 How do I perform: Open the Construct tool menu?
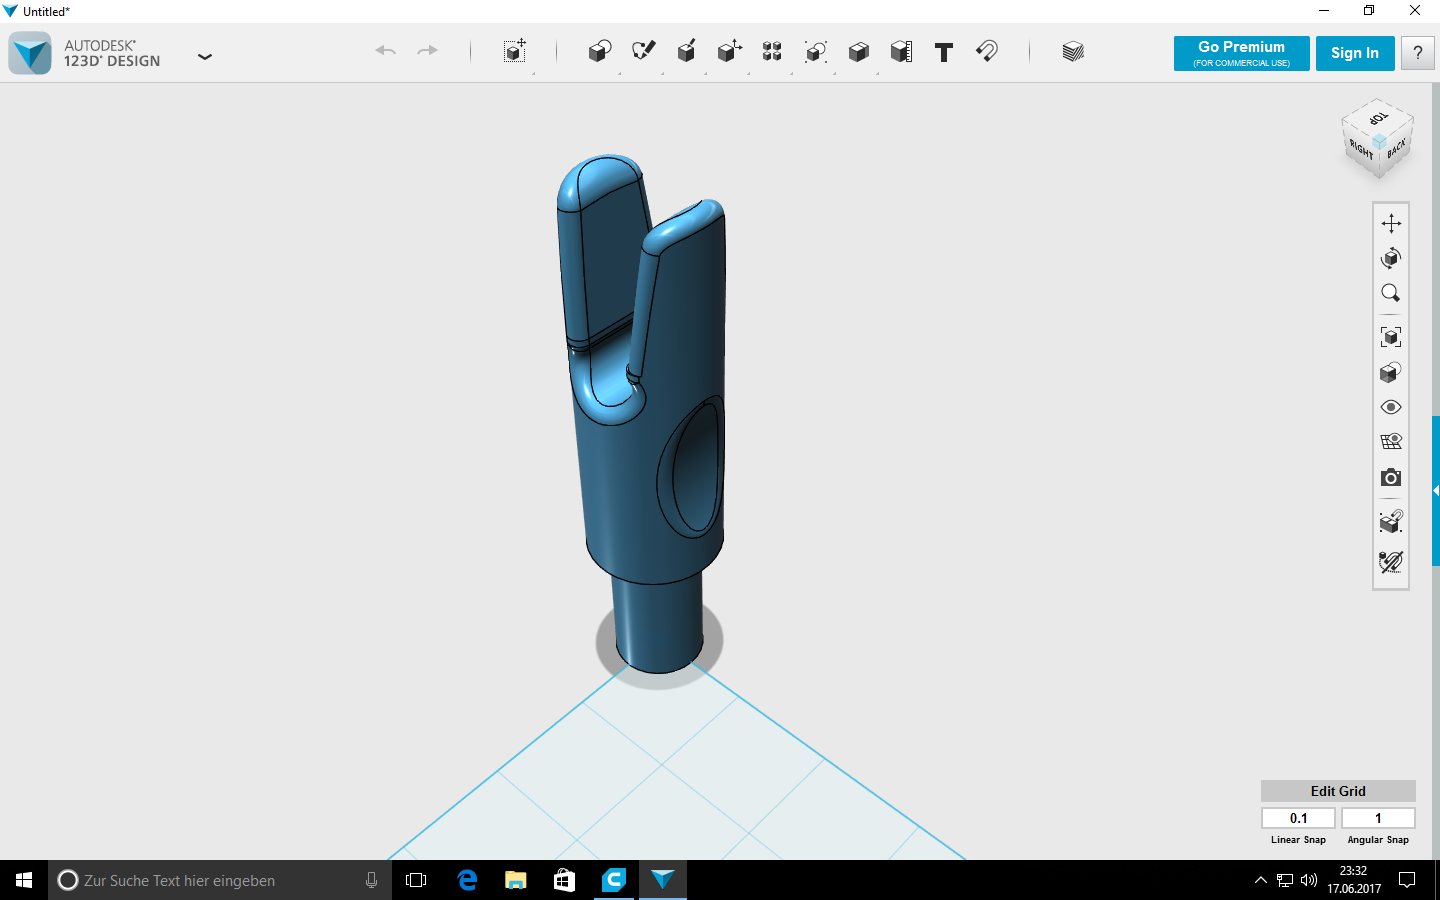tap(686, 51)
